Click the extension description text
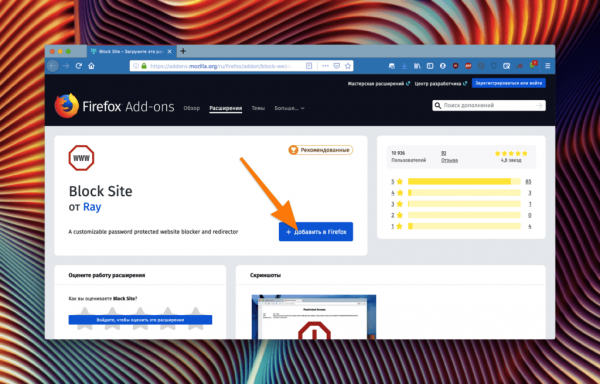600x384 pixels. pos(153,232)
